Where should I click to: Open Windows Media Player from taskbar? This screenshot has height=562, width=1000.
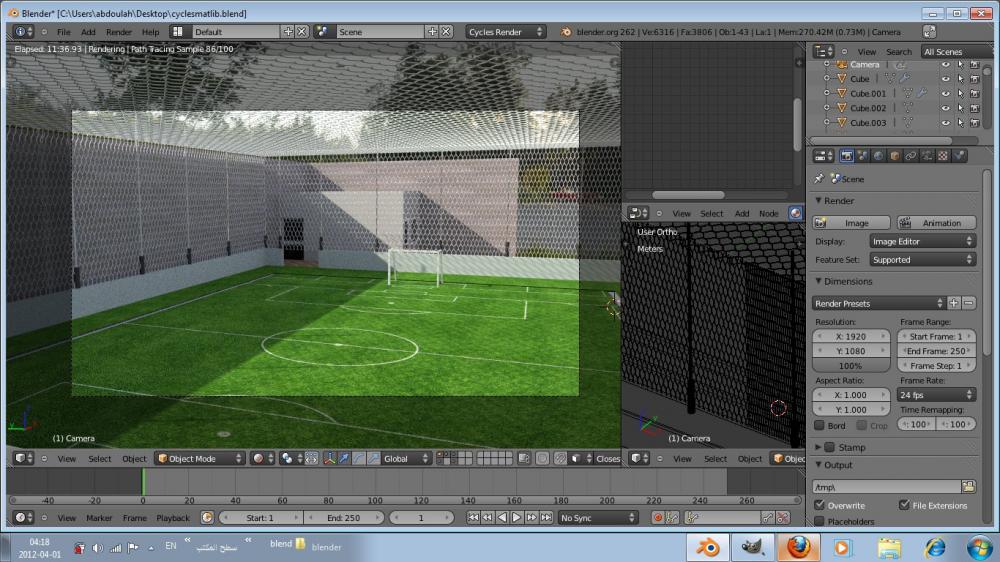tap(843, 547)
